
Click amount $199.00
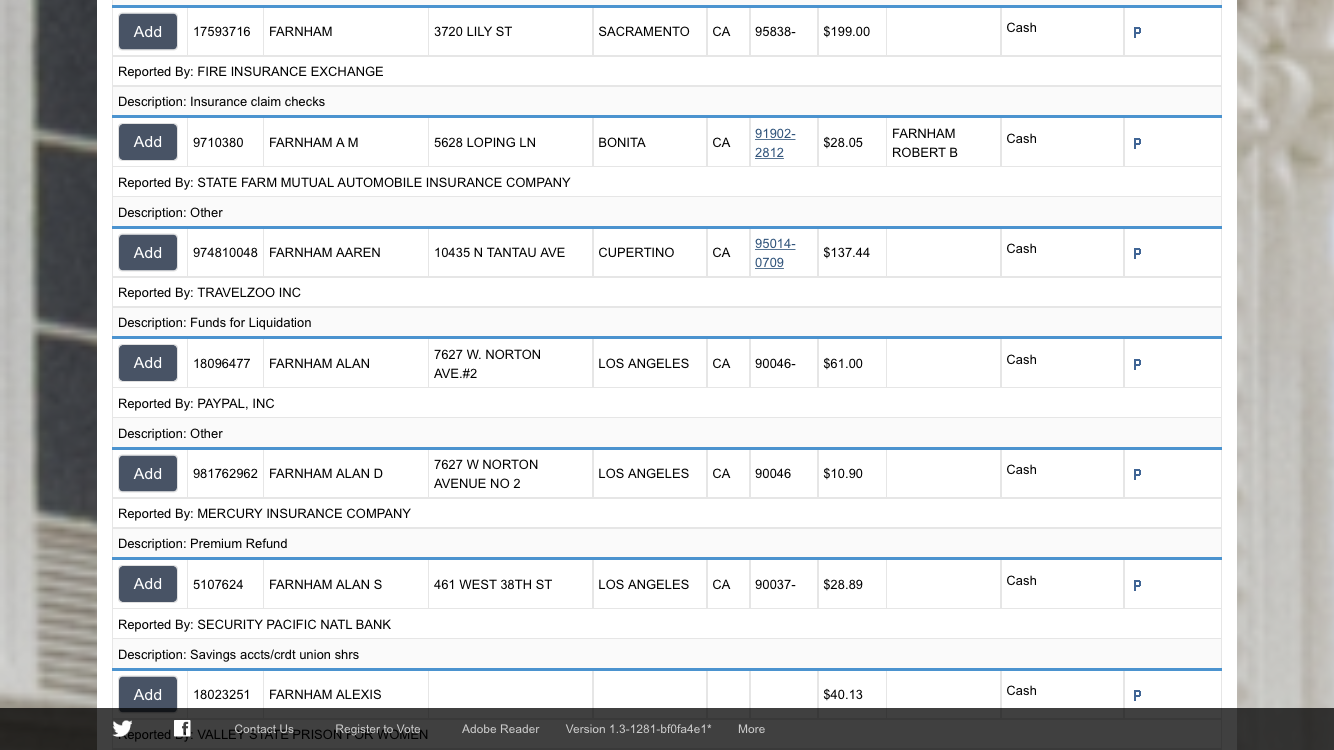pos(846,32)
